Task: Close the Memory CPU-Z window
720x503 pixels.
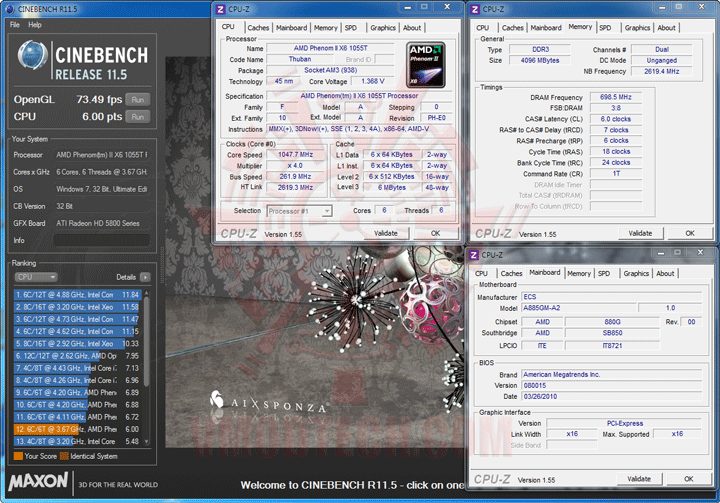Action: [701, 7]
